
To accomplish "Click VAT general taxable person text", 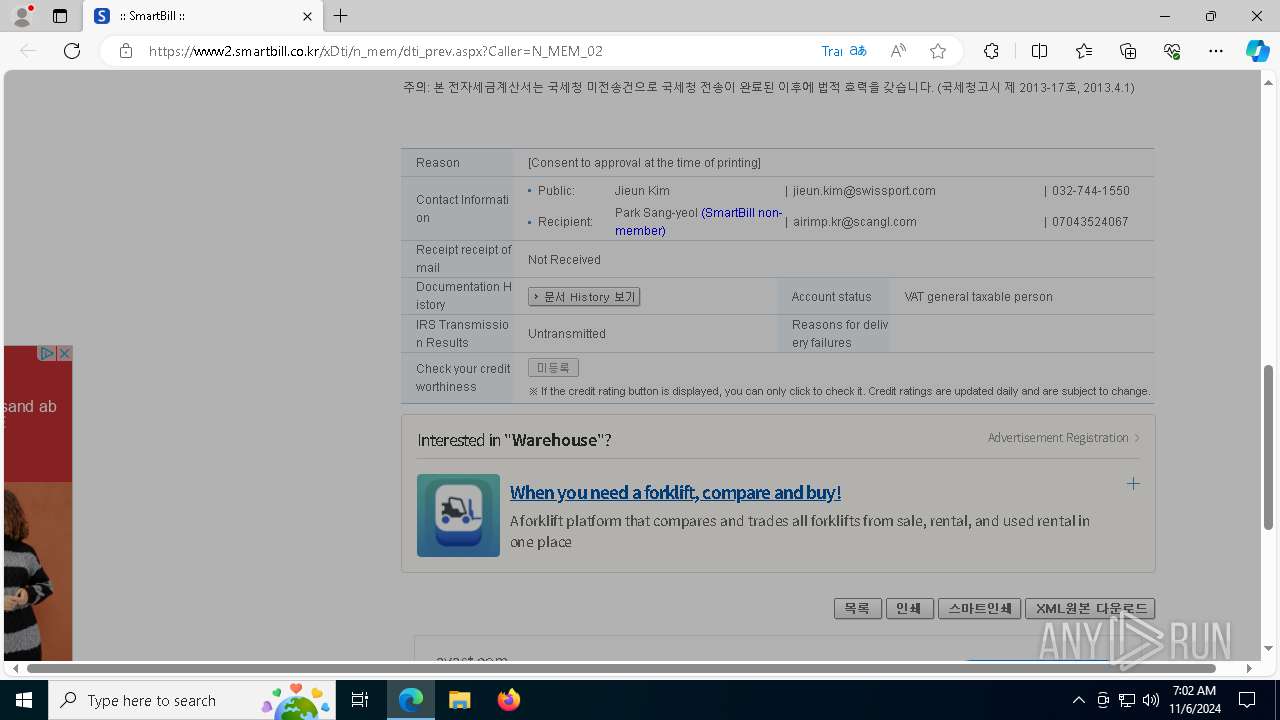I will [978, 297].
